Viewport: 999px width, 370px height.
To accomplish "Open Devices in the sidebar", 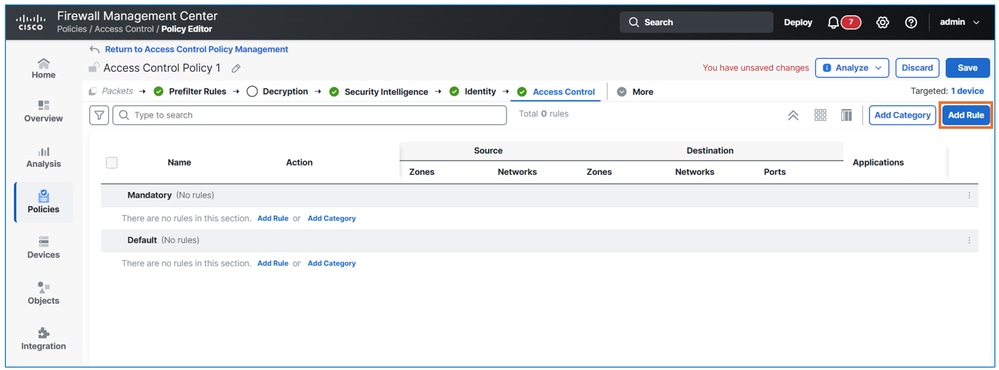I will tap(43, 248).
